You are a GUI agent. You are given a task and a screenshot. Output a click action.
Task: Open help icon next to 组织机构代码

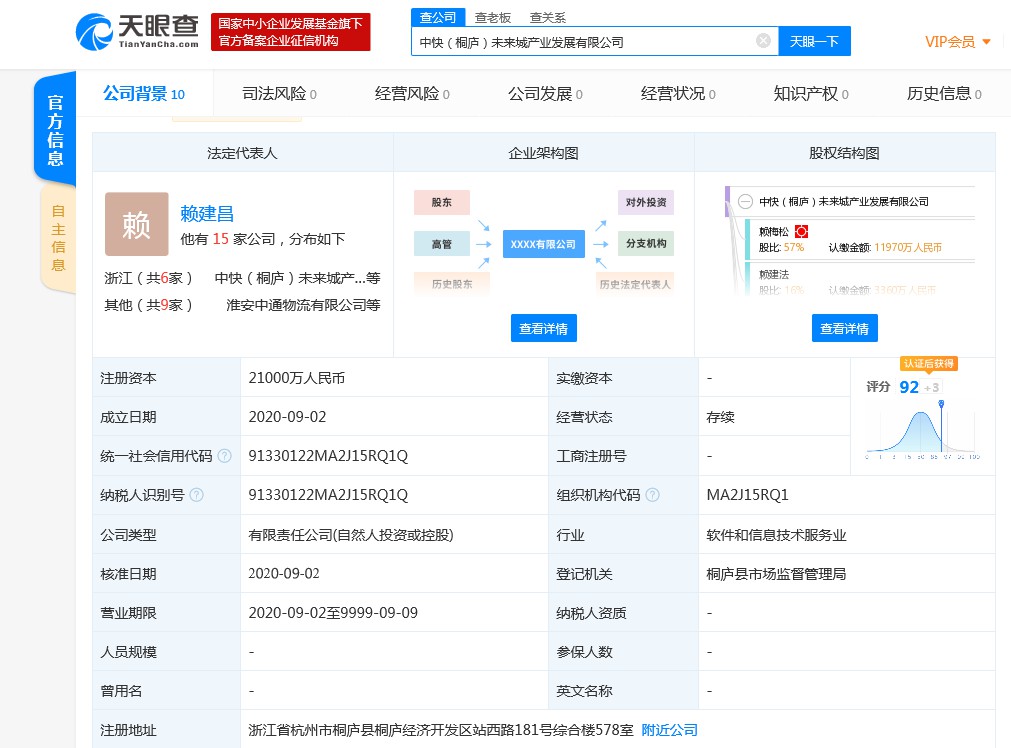pyautogui.click(x=653, y=495)
